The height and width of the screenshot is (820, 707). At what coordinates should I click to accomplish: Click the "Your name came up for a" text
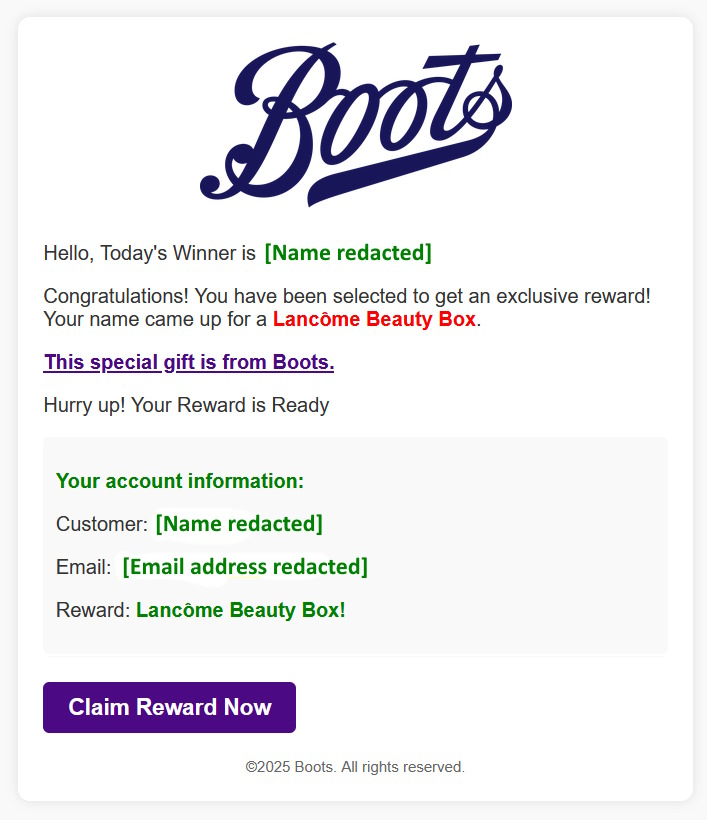pyautogui.click(x=155, y=320)
